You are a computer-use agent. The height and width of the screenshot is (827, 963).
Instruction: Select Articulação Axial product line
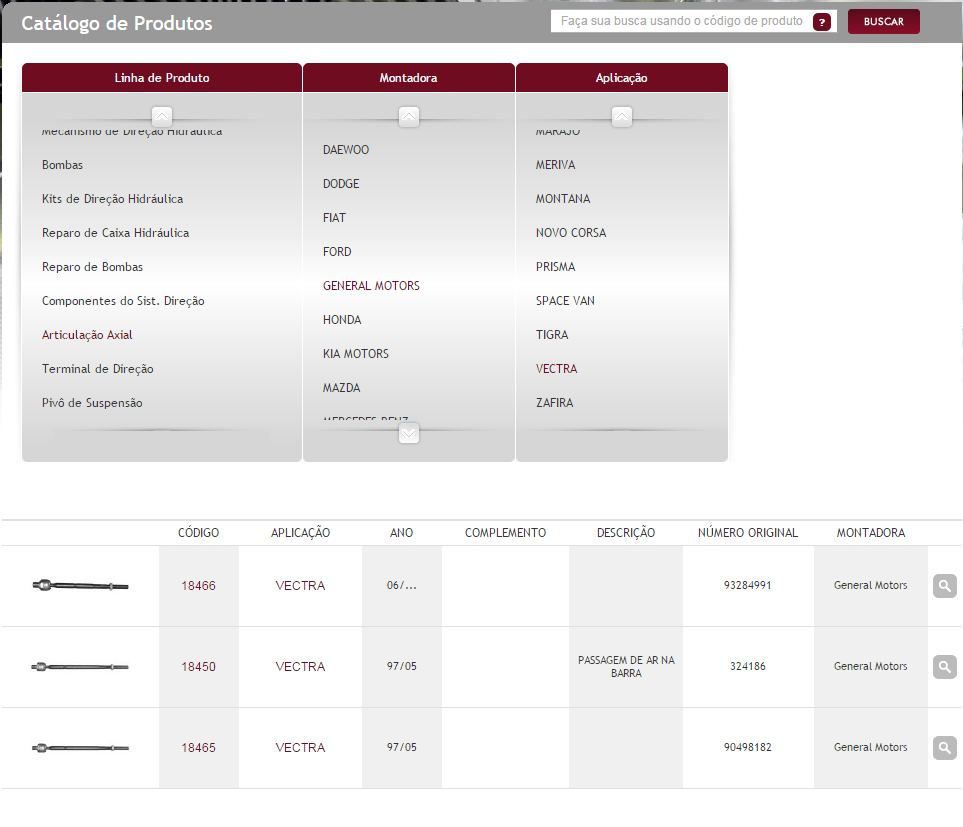point(87,335)
